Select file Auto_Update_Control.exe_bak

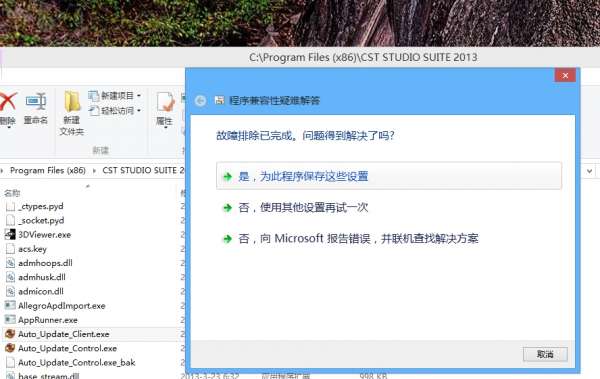coord(77,362)
